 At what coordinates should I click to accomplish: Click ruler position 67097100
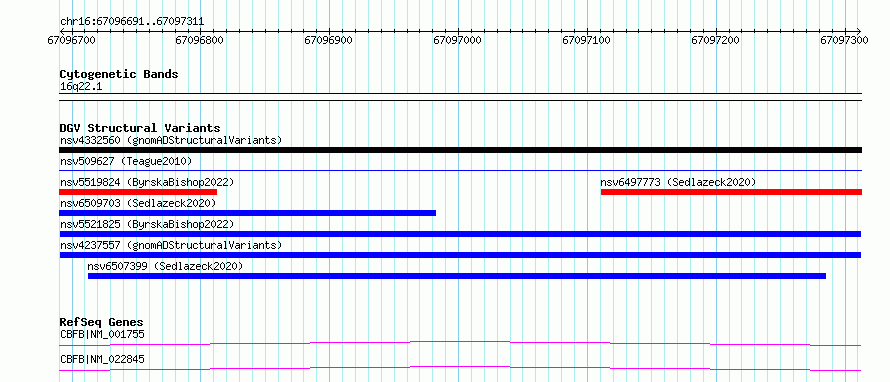tap(586, 40)
